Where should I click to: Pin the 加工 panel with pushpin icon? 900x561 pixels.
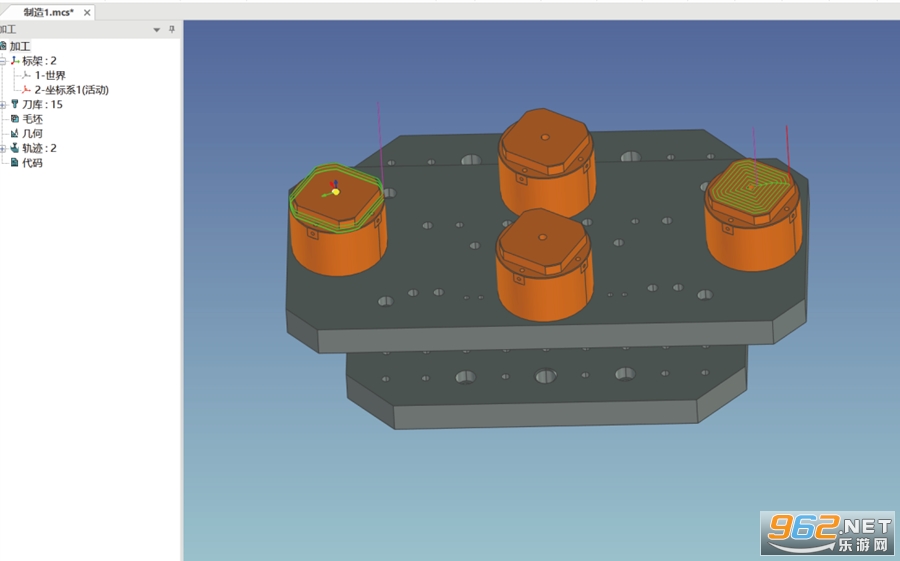point(172,29)
